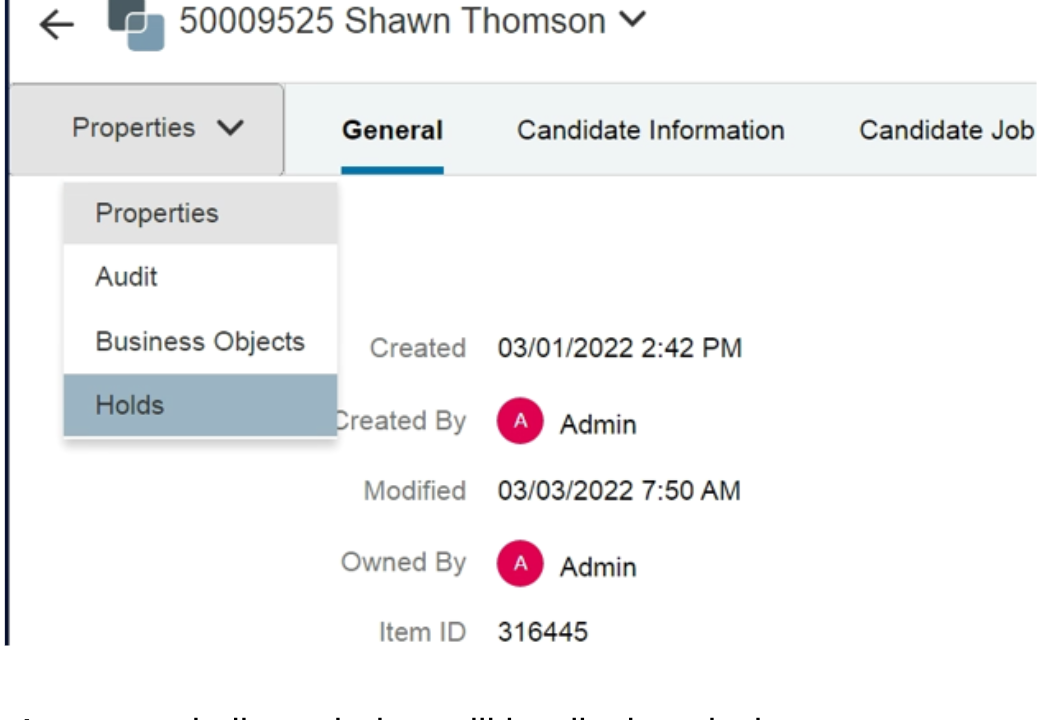Viewport: 1051px width, 720px height.
Task: Click the Item ID field label
Action: pyautogui.click(x=422, y=632)
